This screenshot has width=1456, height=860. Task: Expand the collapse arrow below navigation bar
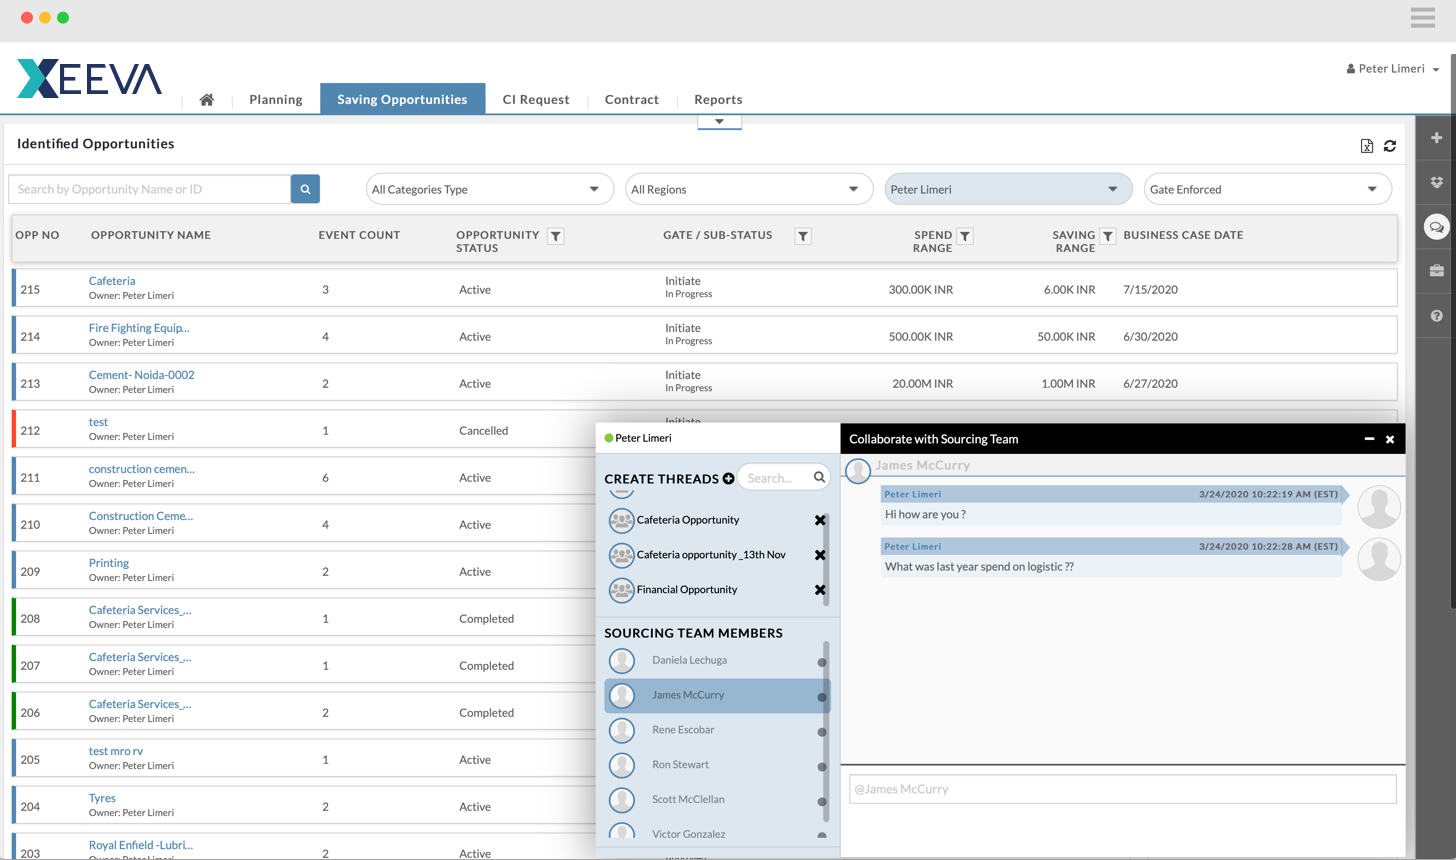pyautogui.click(x=719, y=122)
